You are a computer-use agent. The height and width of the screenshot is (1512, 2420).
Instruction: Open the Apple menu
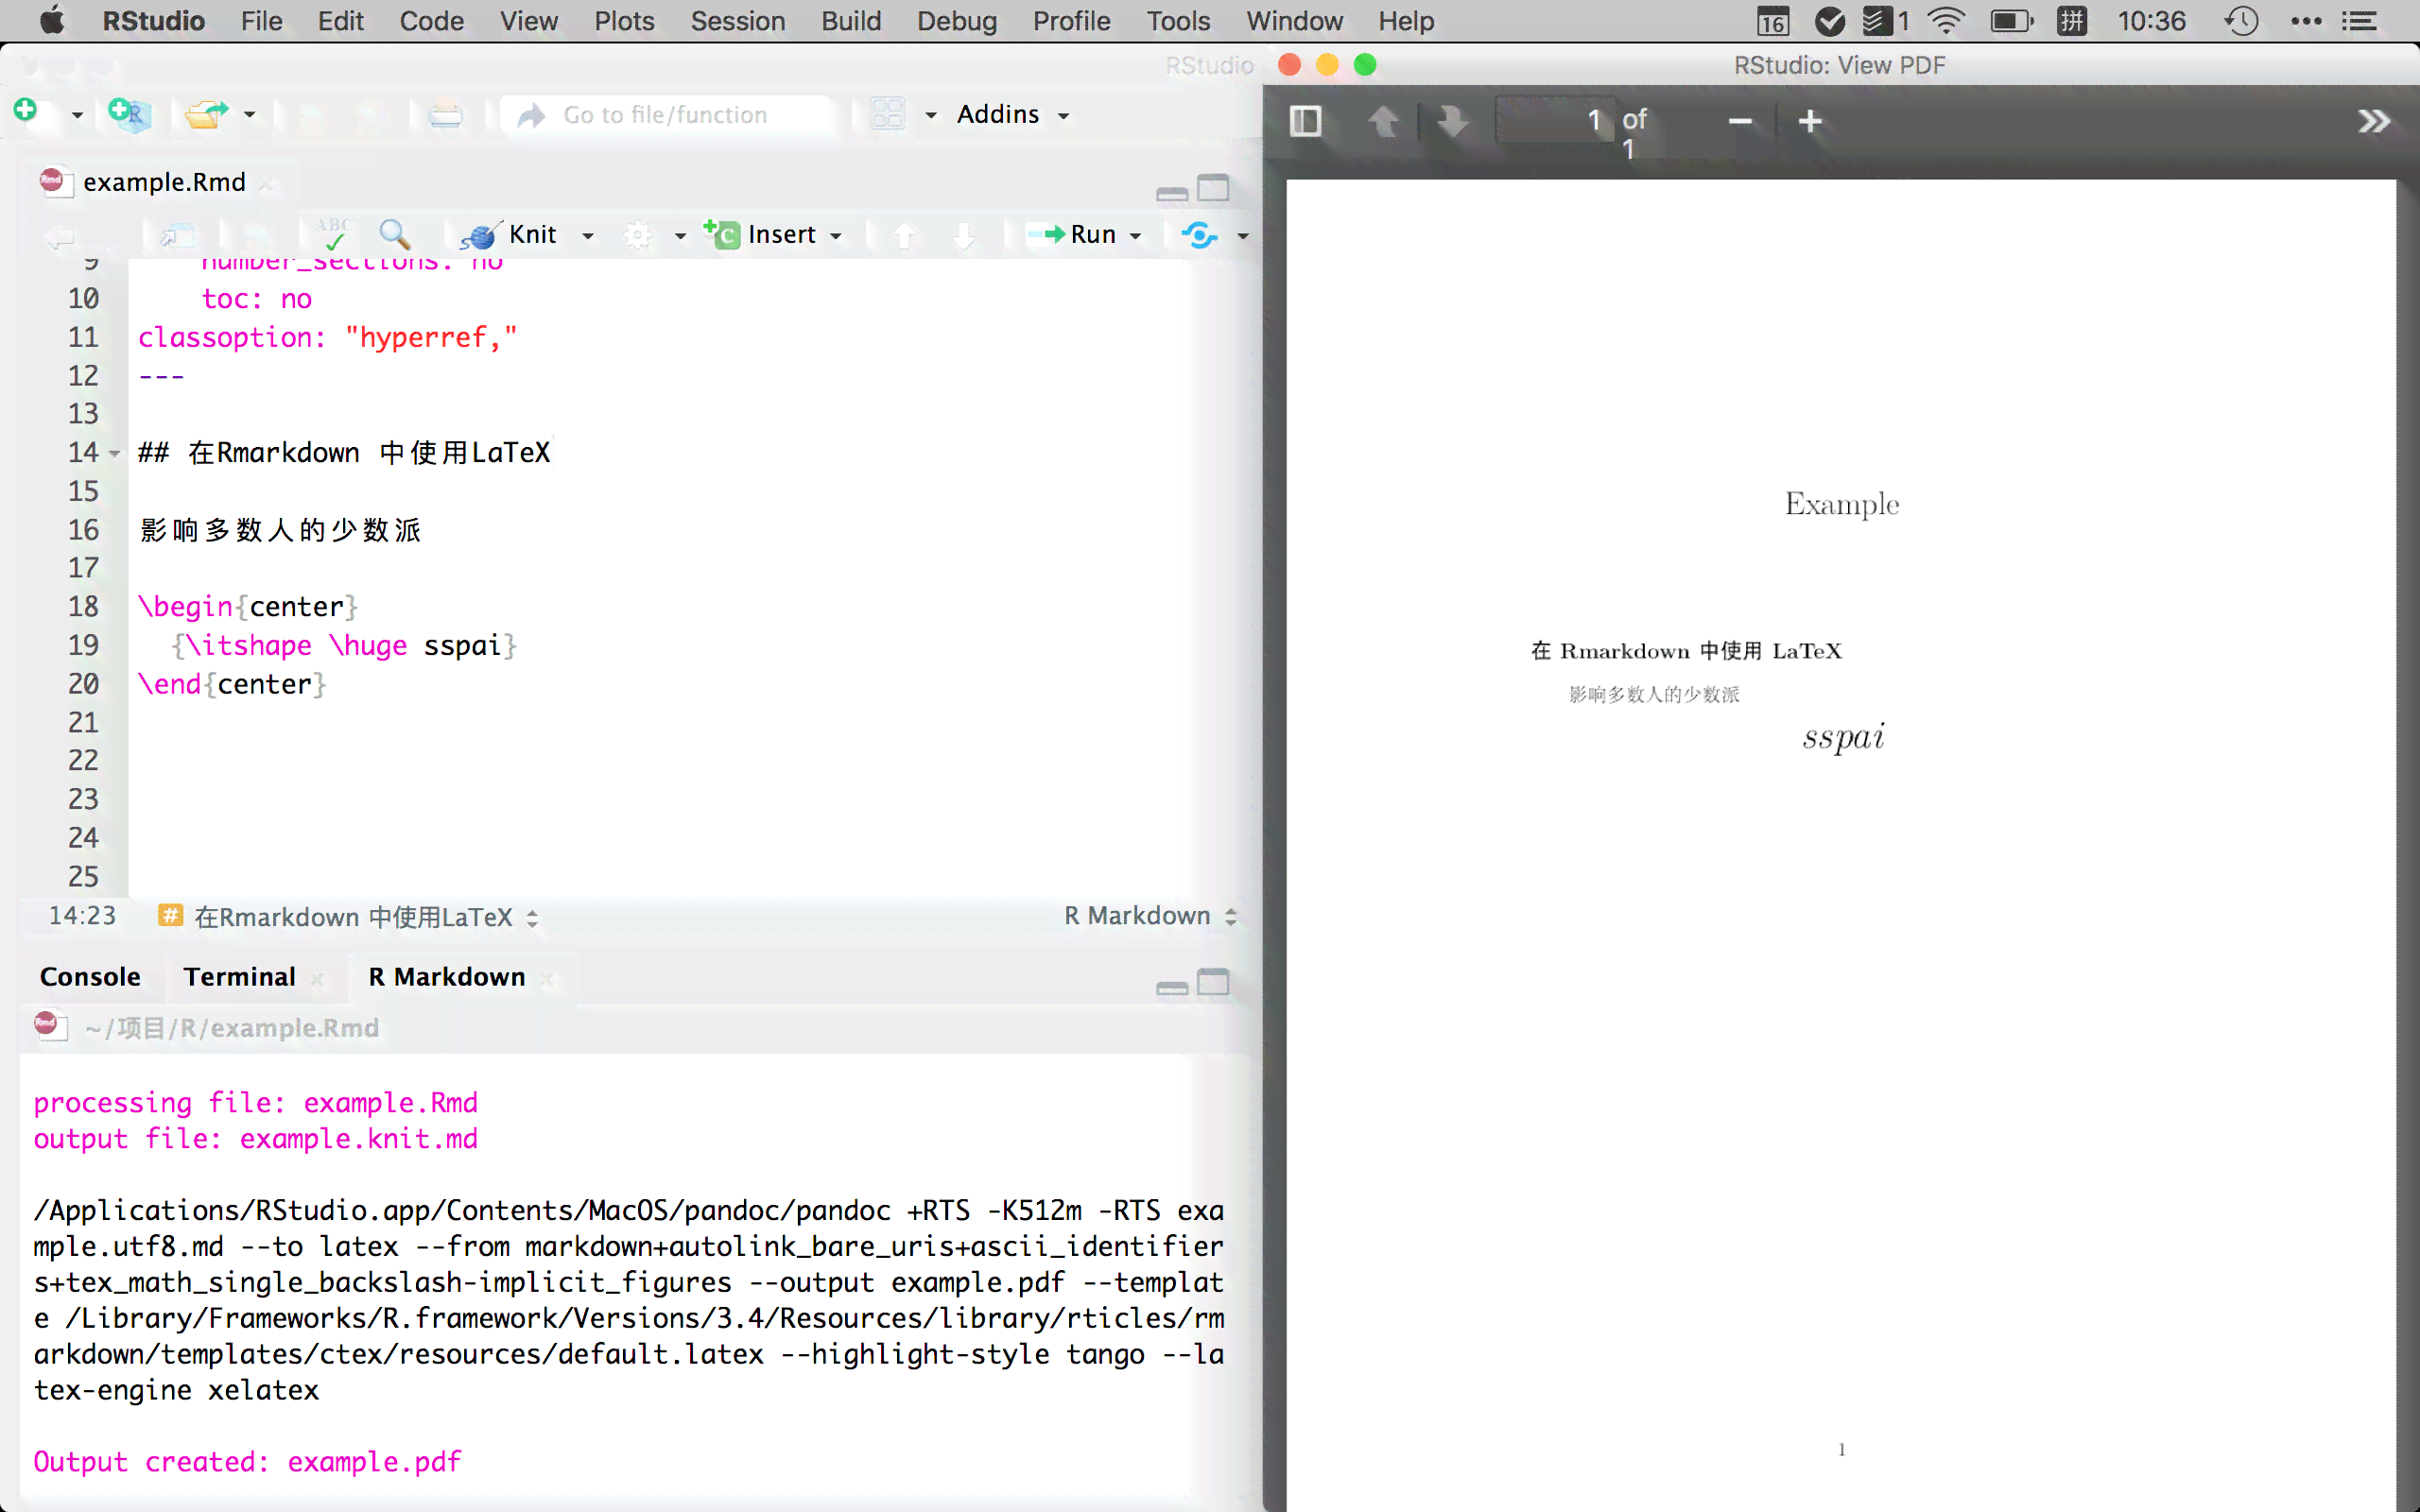tap(52, 20)
